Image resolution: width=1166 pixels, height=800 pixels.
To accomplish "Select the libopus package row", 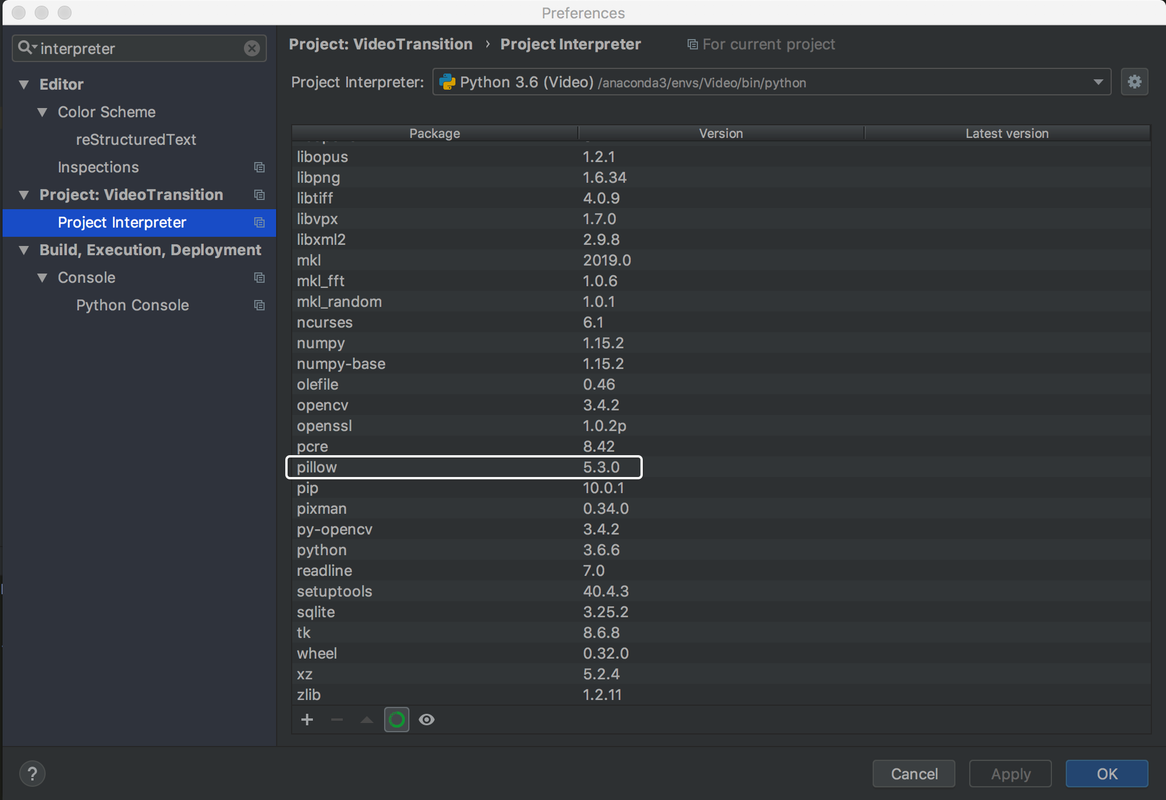I will [x=721, y=157].
